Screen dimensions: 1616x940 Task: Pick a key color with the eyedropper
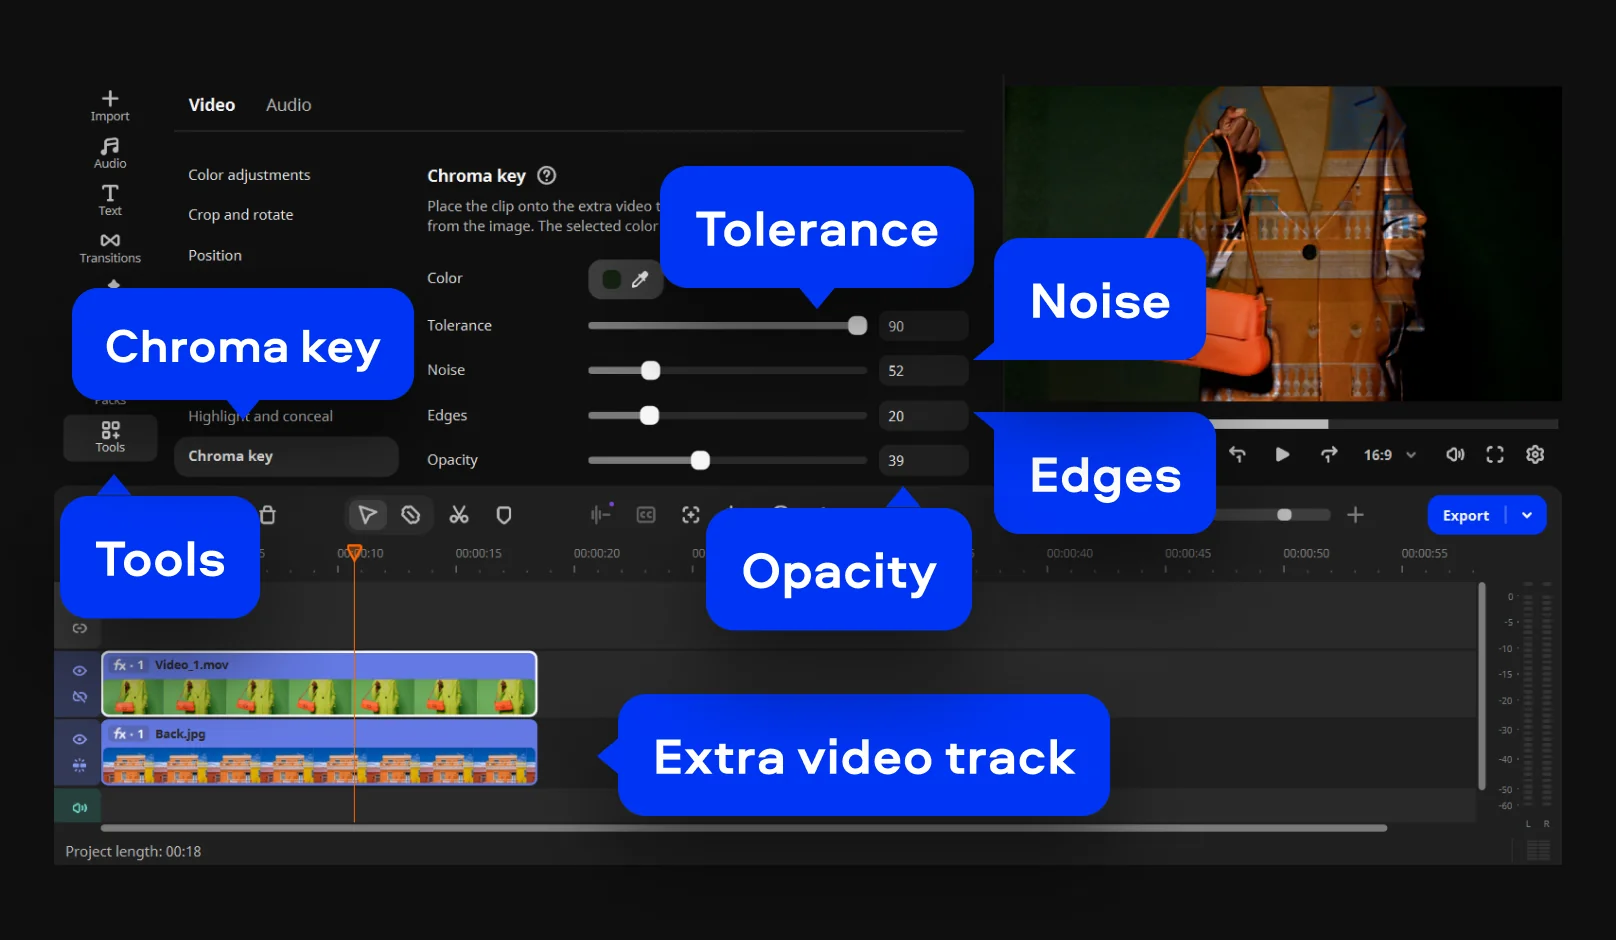click(640, 279)
